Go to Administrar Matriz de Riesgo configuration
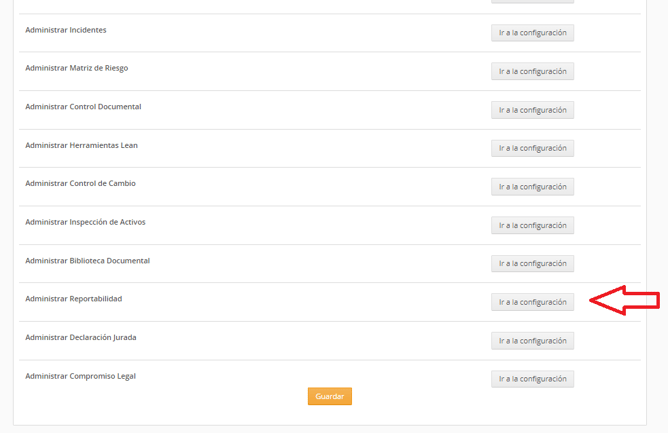The image size is (668, 433). (533, 71)
